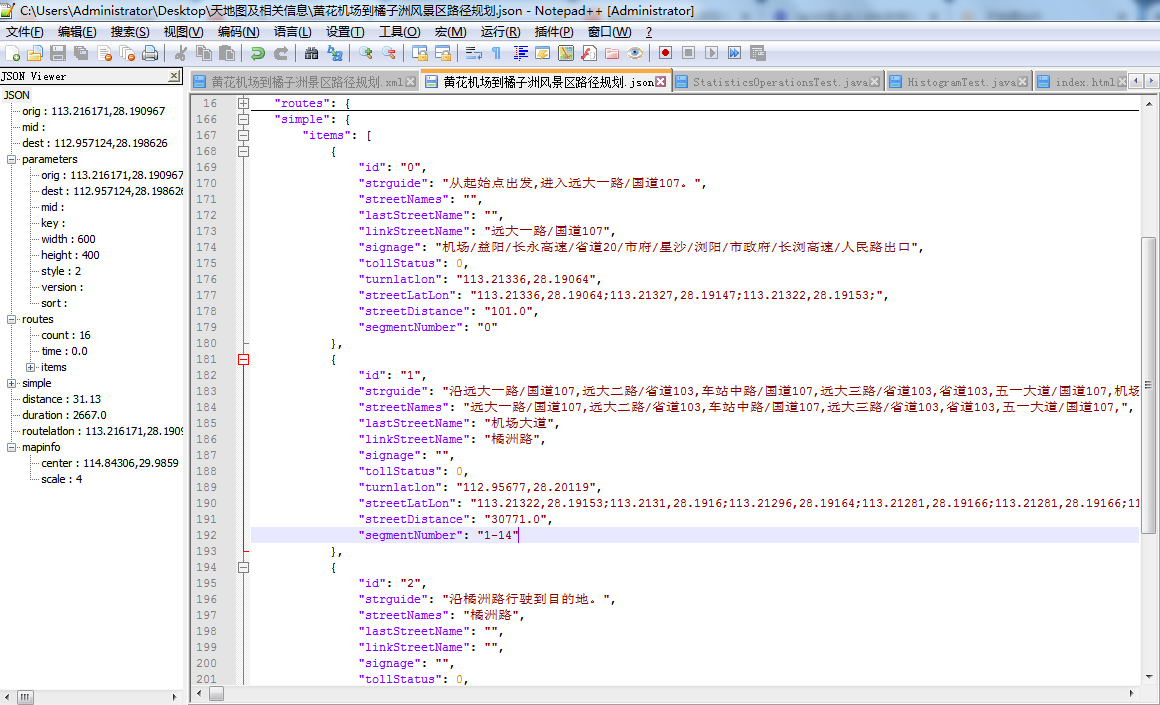Viewport: 1160px width, 705px height.
Task: Click the Zoom in toolbar icon
Action: 366,53
